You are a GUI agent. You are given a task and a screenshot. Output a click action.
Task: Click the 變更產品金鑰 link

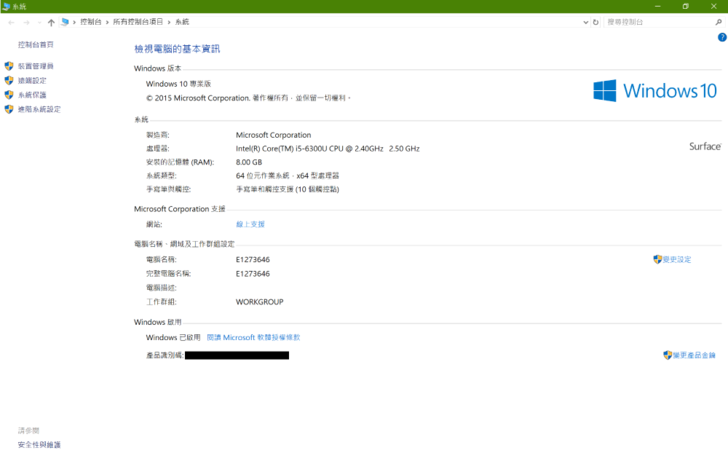[694, 356]
